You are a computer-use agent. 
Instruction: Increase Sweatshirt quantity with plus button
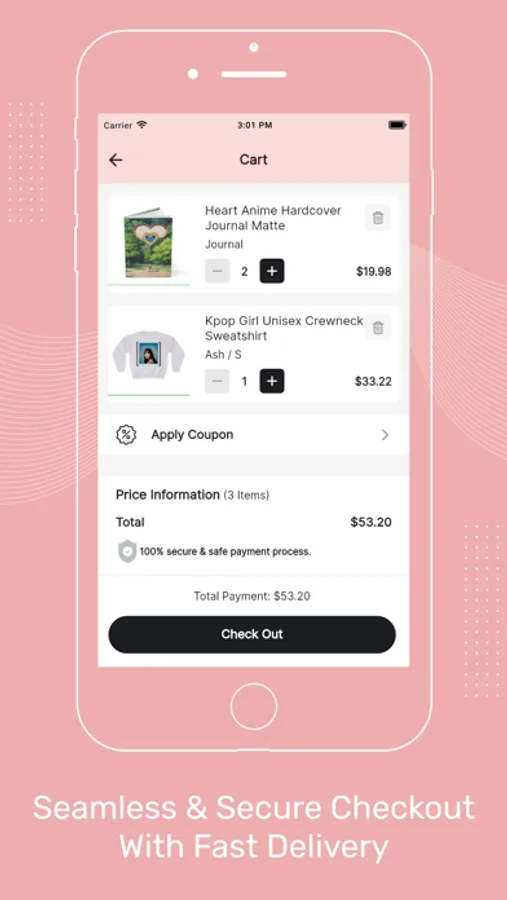[x=272, y=381]
